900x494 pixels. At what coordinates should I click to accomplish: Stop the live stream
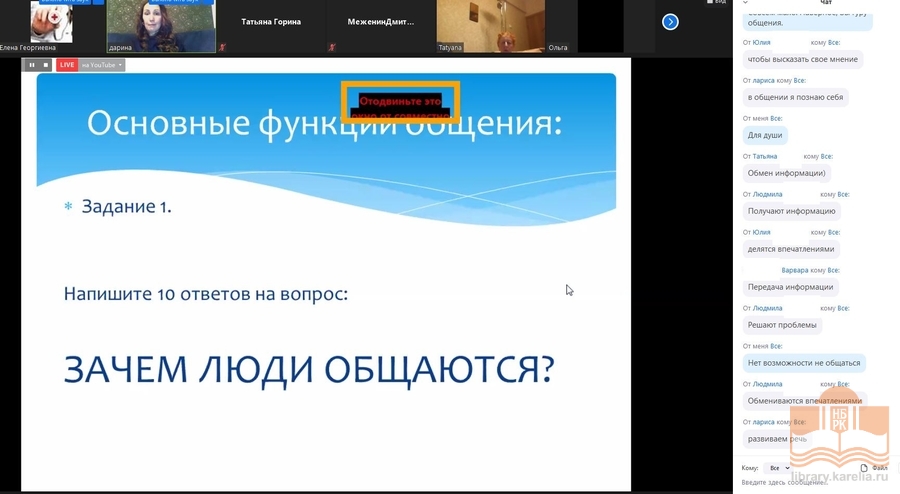[46, 65]
